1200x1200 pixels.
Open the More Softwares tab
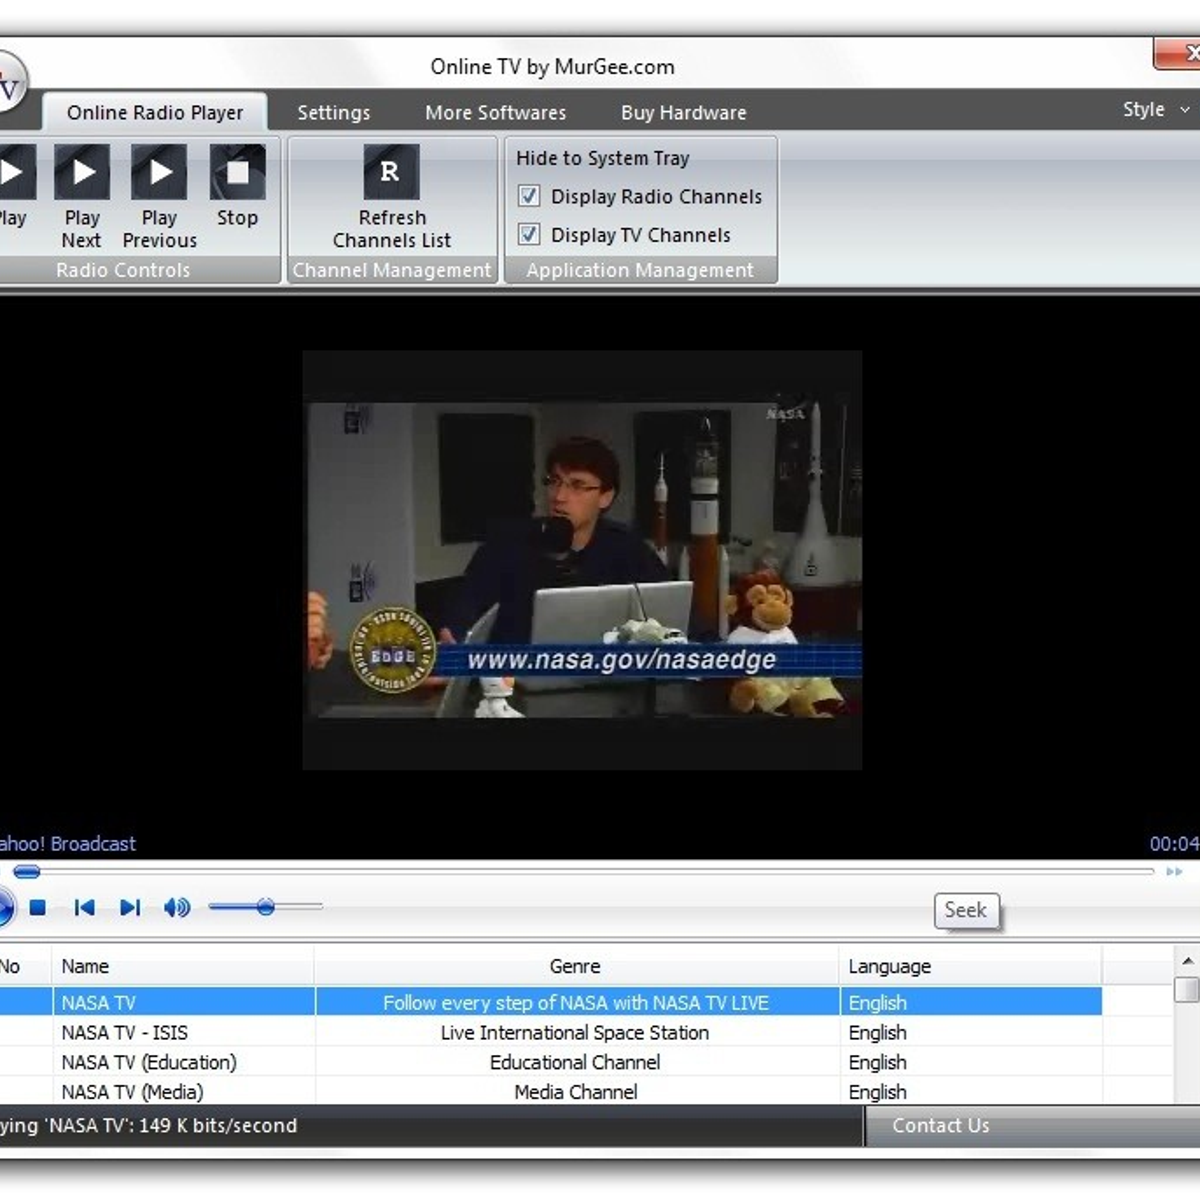(x=495, y=112)
